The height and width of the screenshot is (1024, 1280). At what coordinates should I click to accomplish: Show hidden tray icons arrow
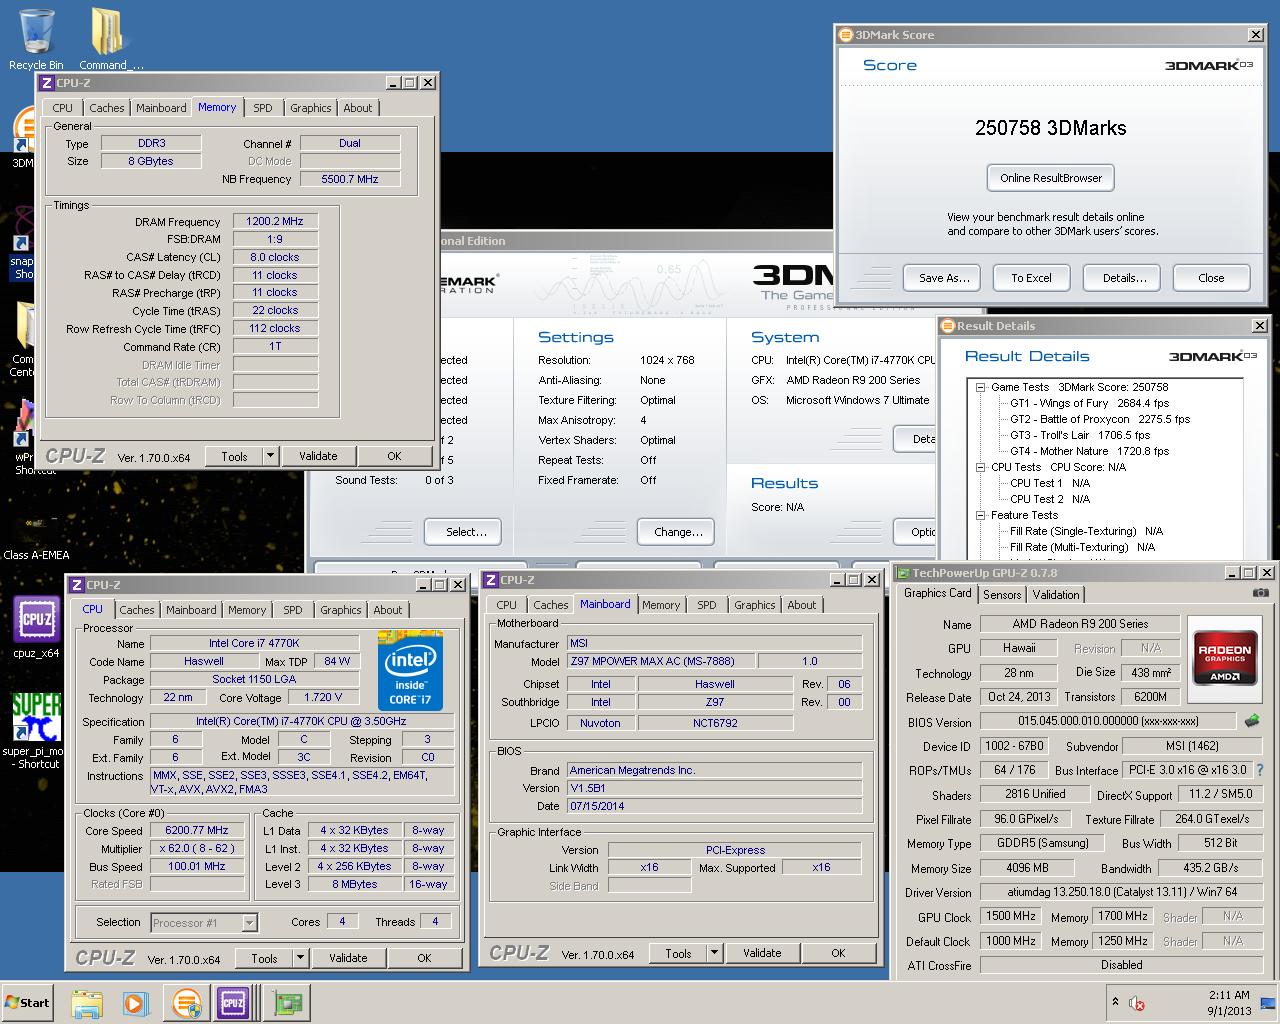tap(1115, 1001)
